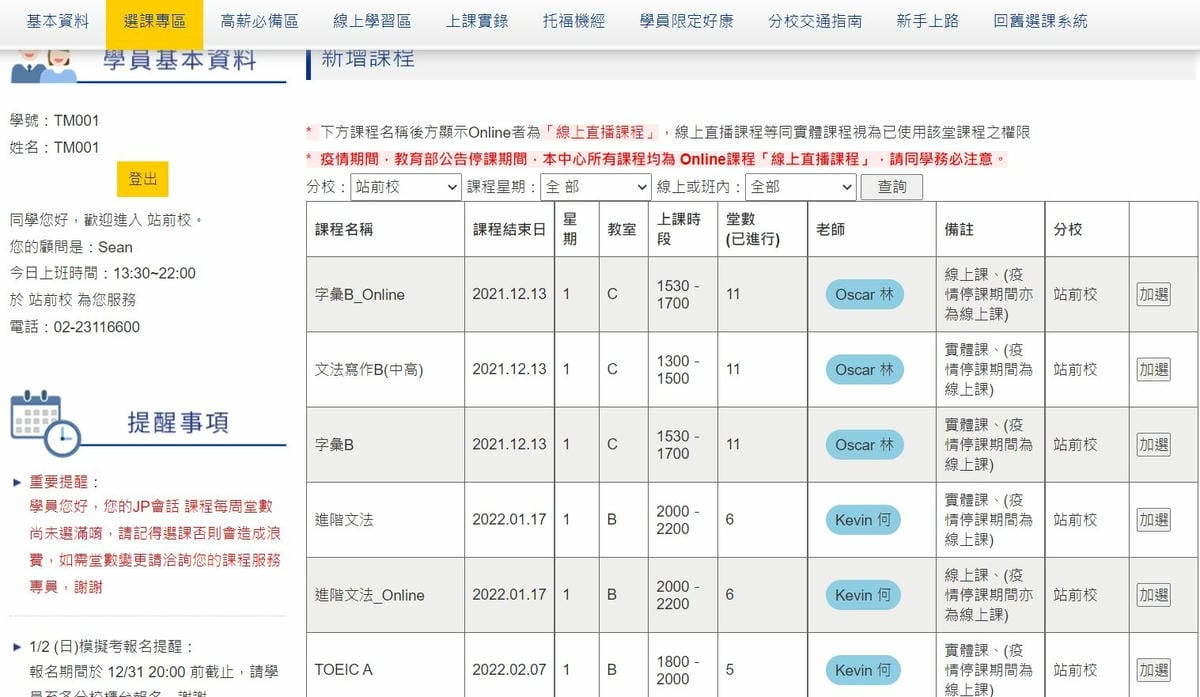The width and height of the screenshot is (1200, 697).
Task: Click 加選 for 文法寫作B(中高)
Action: click(1153, 369)
